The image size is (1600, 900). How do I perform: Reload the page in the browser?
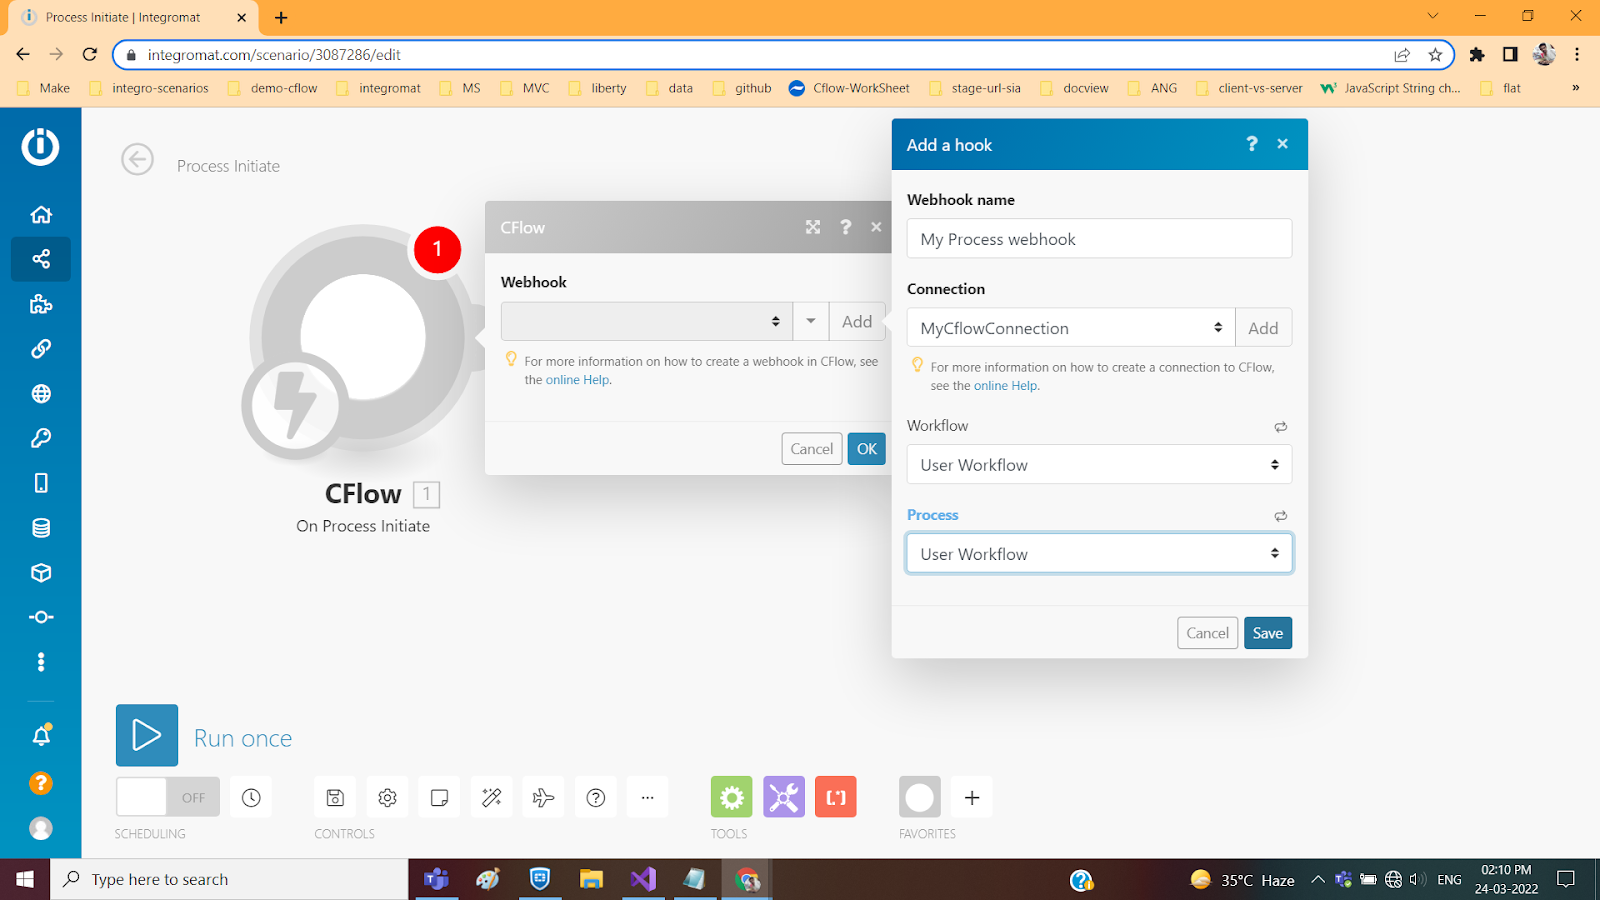click(x=90, y=54)
